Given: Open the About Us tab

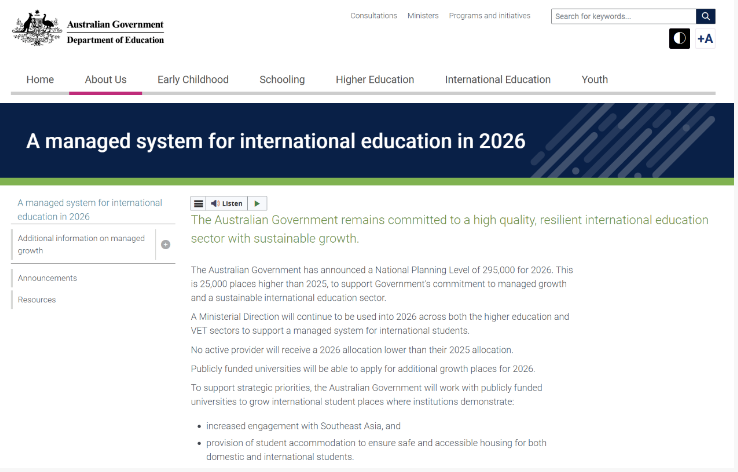Looking at the screenshot, I should click(x=105, y=80).
